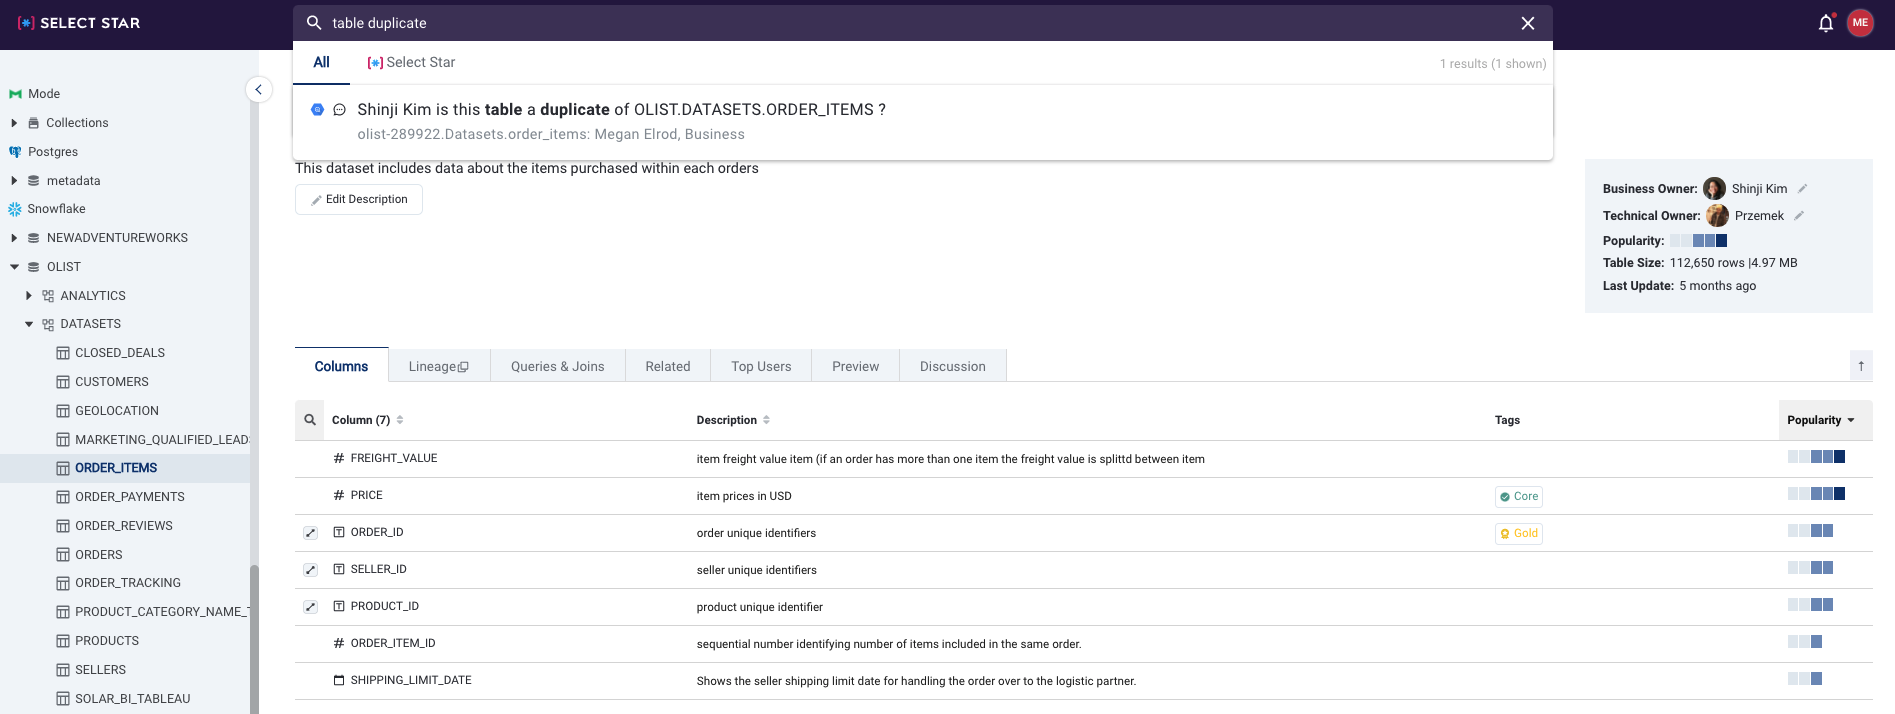The image size is (1895, 714).
Task: Click the expand icon beside SELLER_ID
Action: (x=310, y=570)
